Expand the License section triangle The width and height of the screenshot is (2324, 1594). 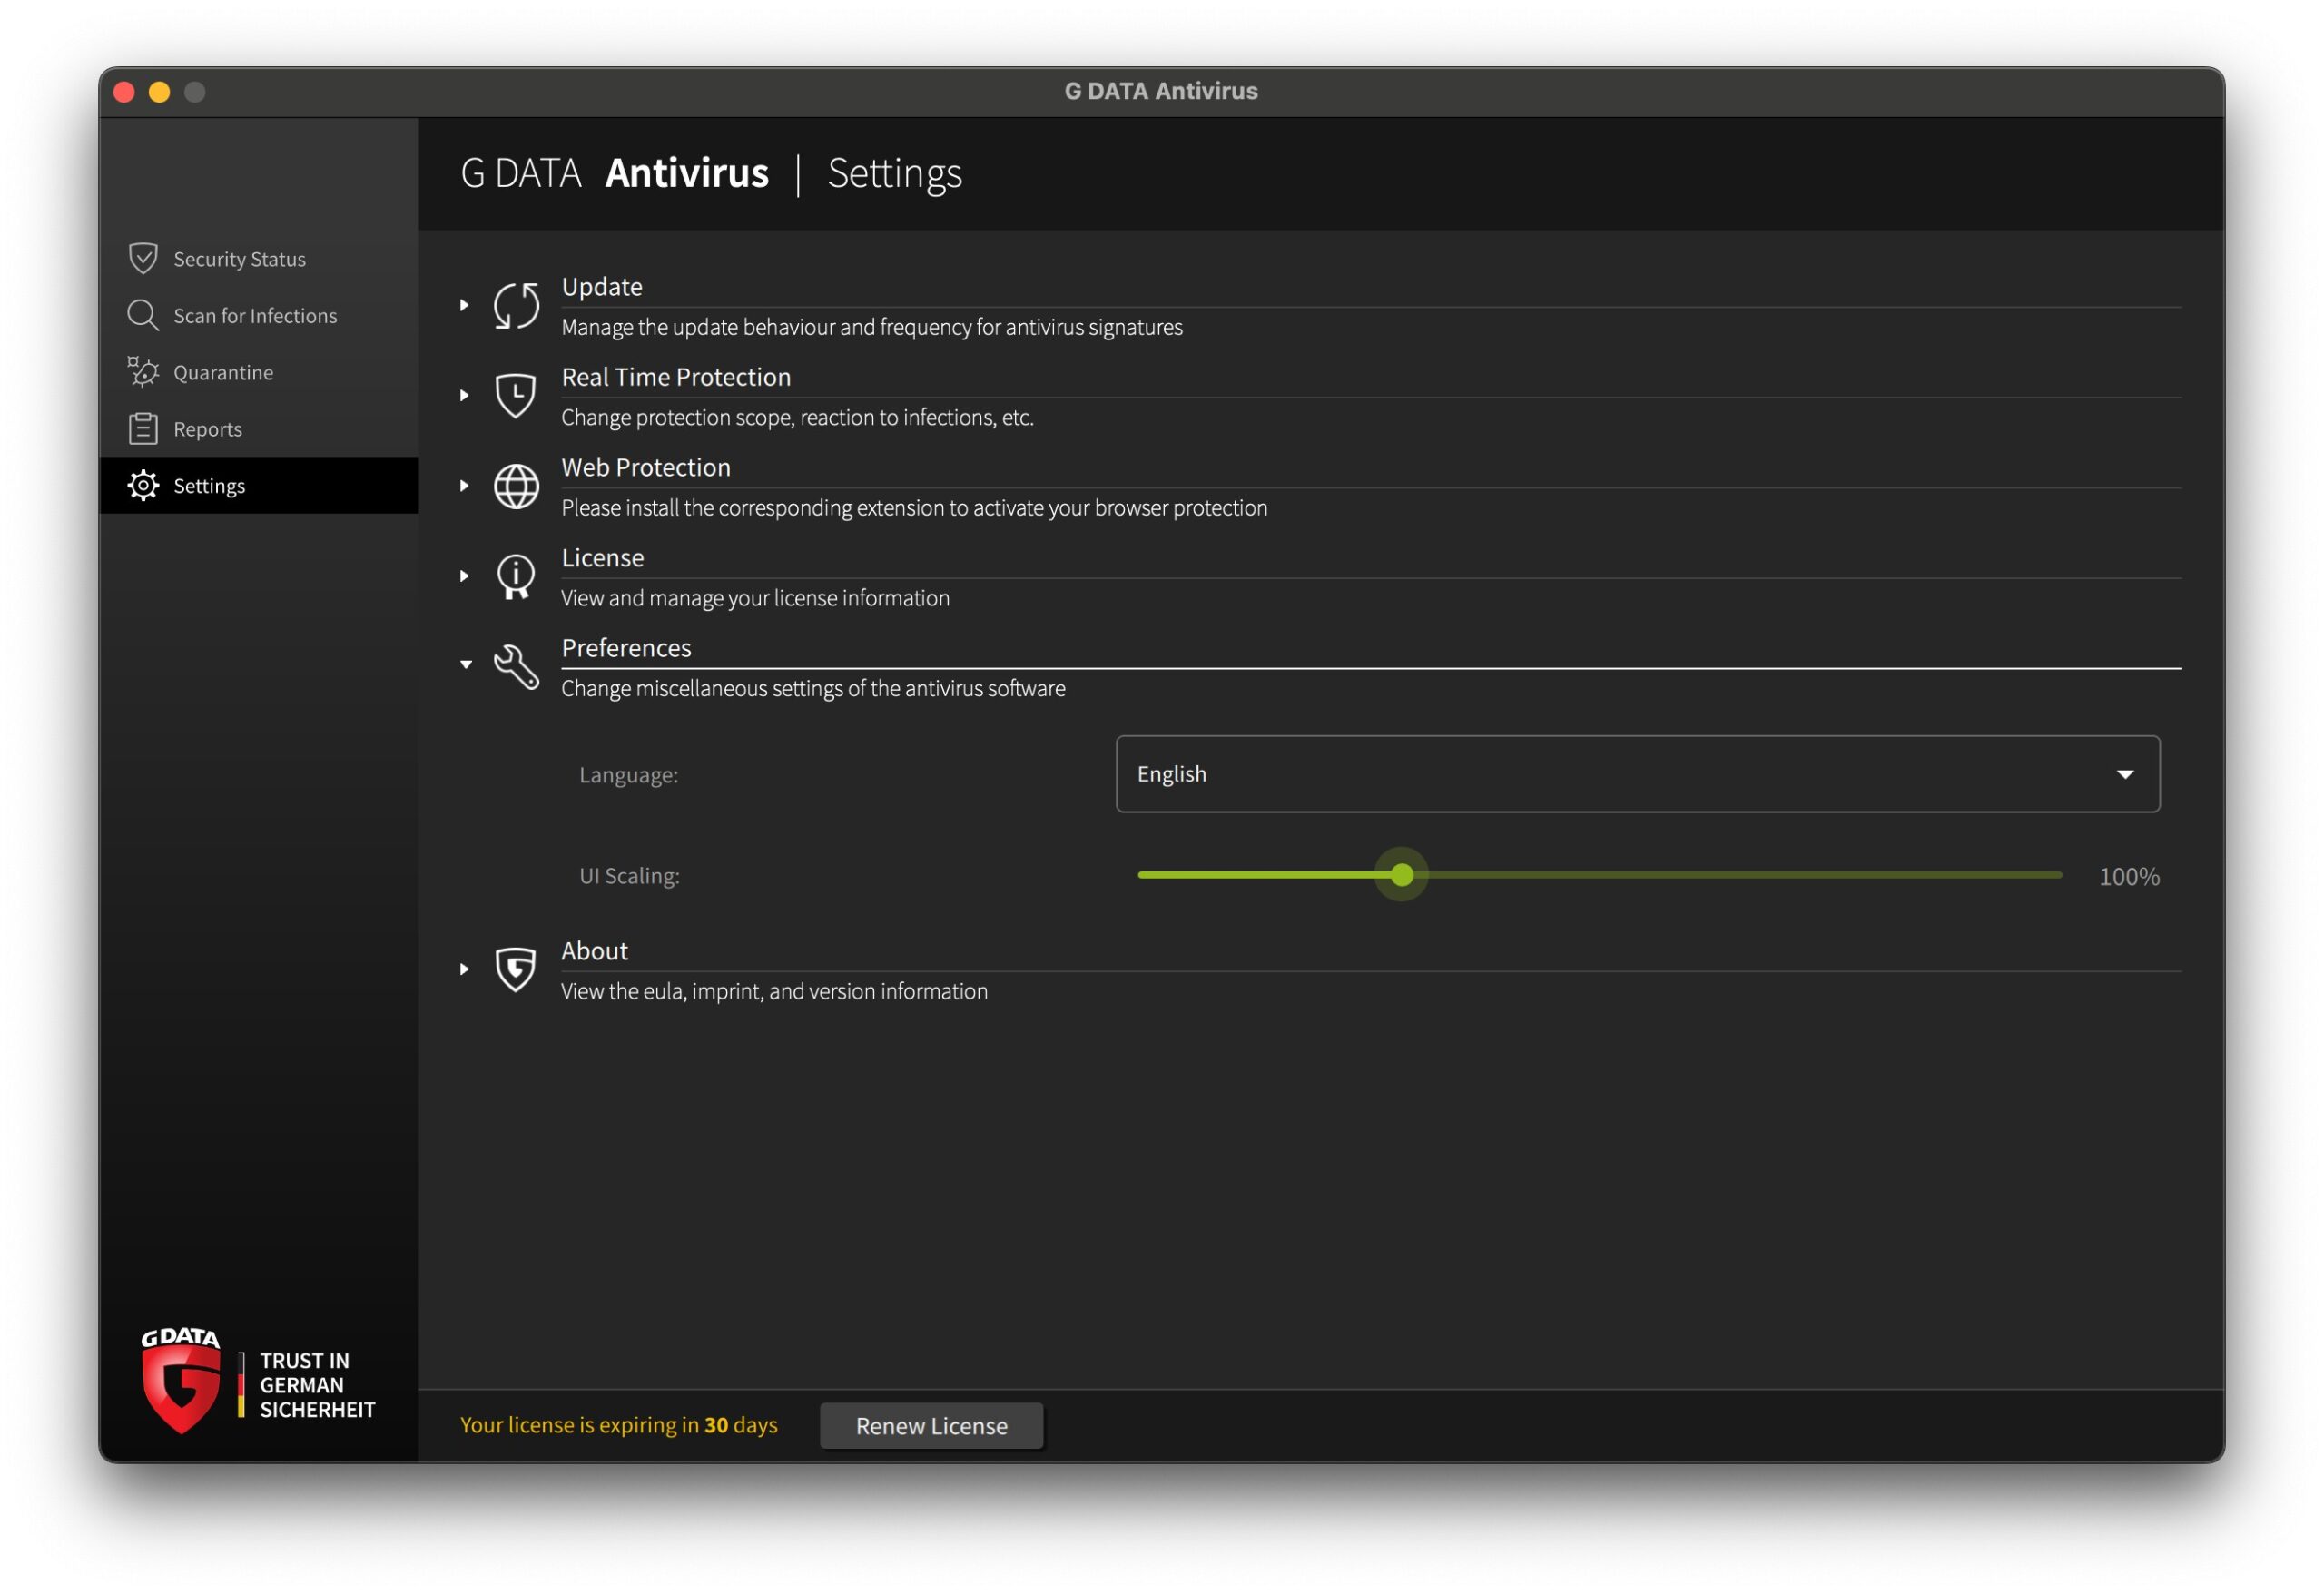(x=465, y=576)
